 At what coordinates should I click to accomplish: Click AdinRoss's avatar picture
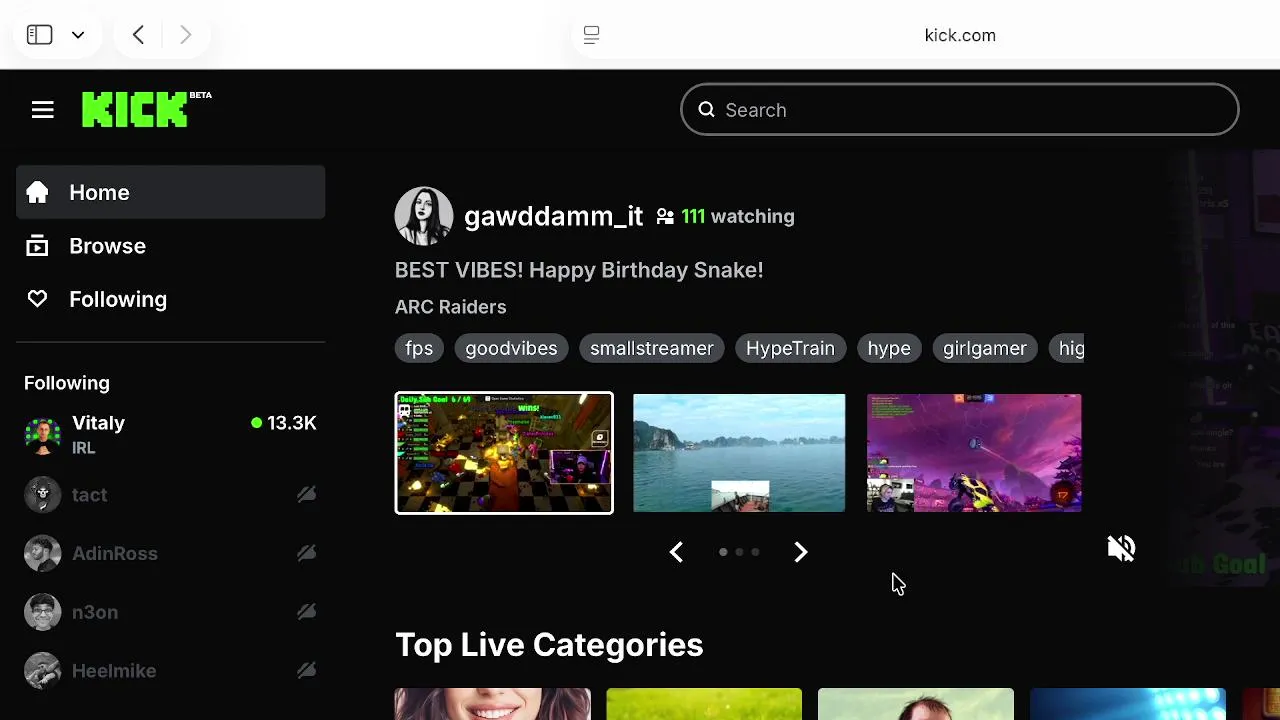tap(42, 553)
